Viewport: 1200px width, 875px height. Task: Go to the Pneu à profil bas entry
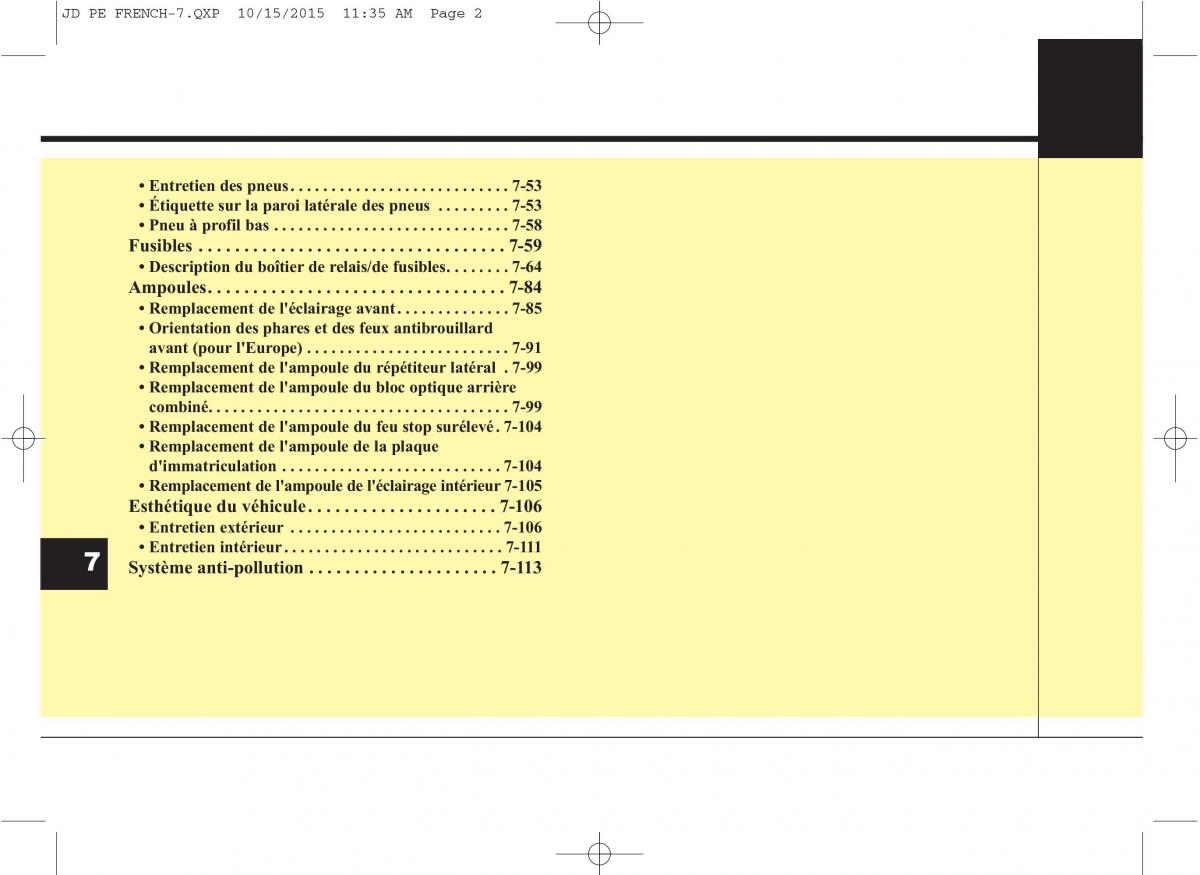[x=339, y=226]
